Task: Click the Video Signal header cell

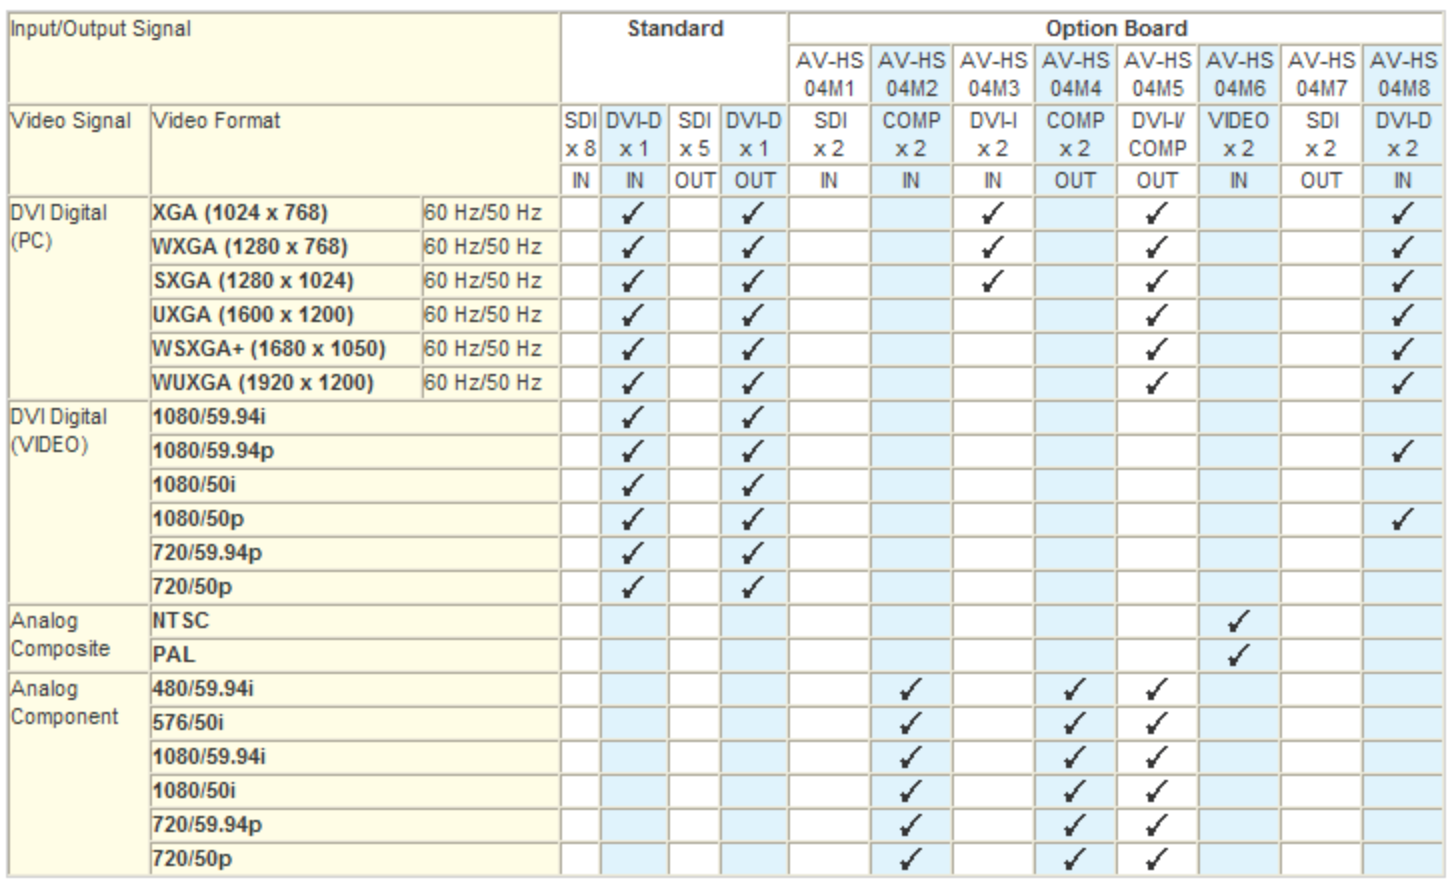Action: (x=79, y=150)
